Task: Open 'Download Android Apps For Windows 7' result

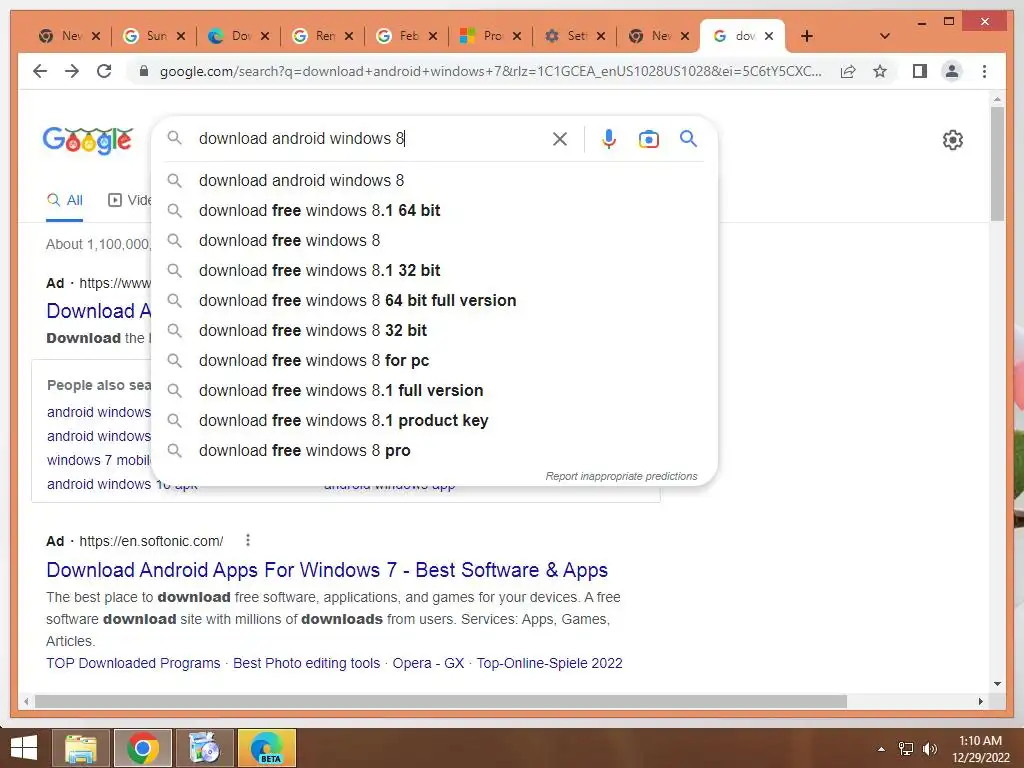Action: click(327, 570)
